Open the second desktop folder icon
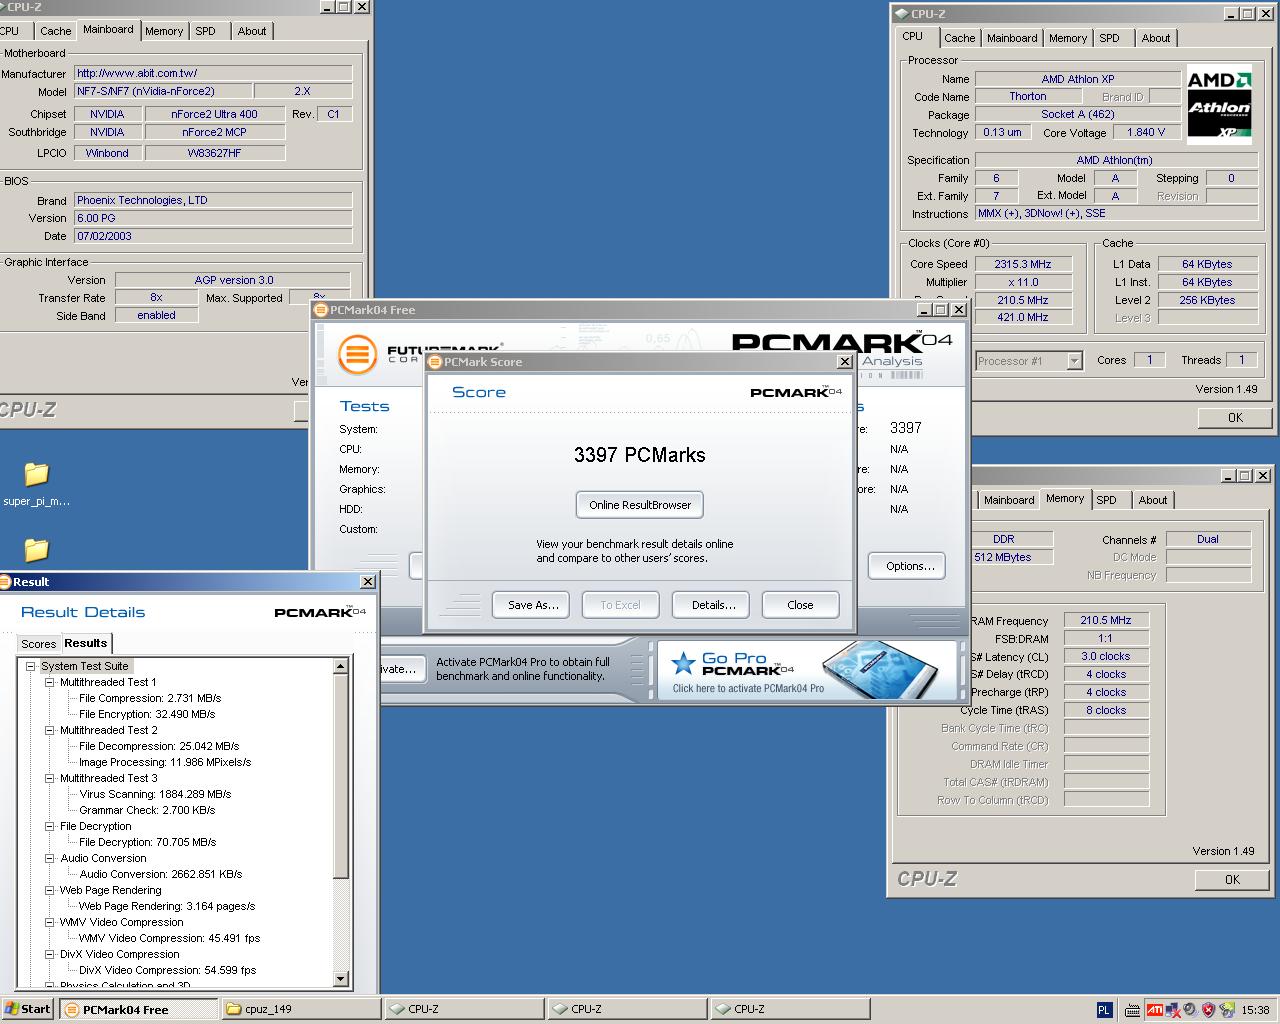Viewport: 1280px width, 1024px height. click(x=36, y=550)
